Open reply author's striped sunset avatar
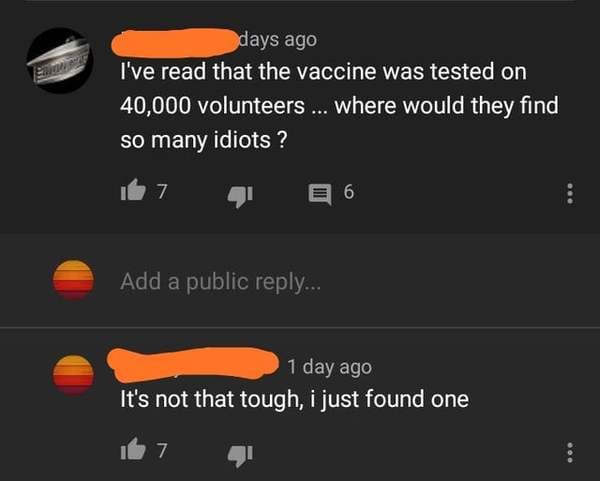 click(x=73, y=374)
